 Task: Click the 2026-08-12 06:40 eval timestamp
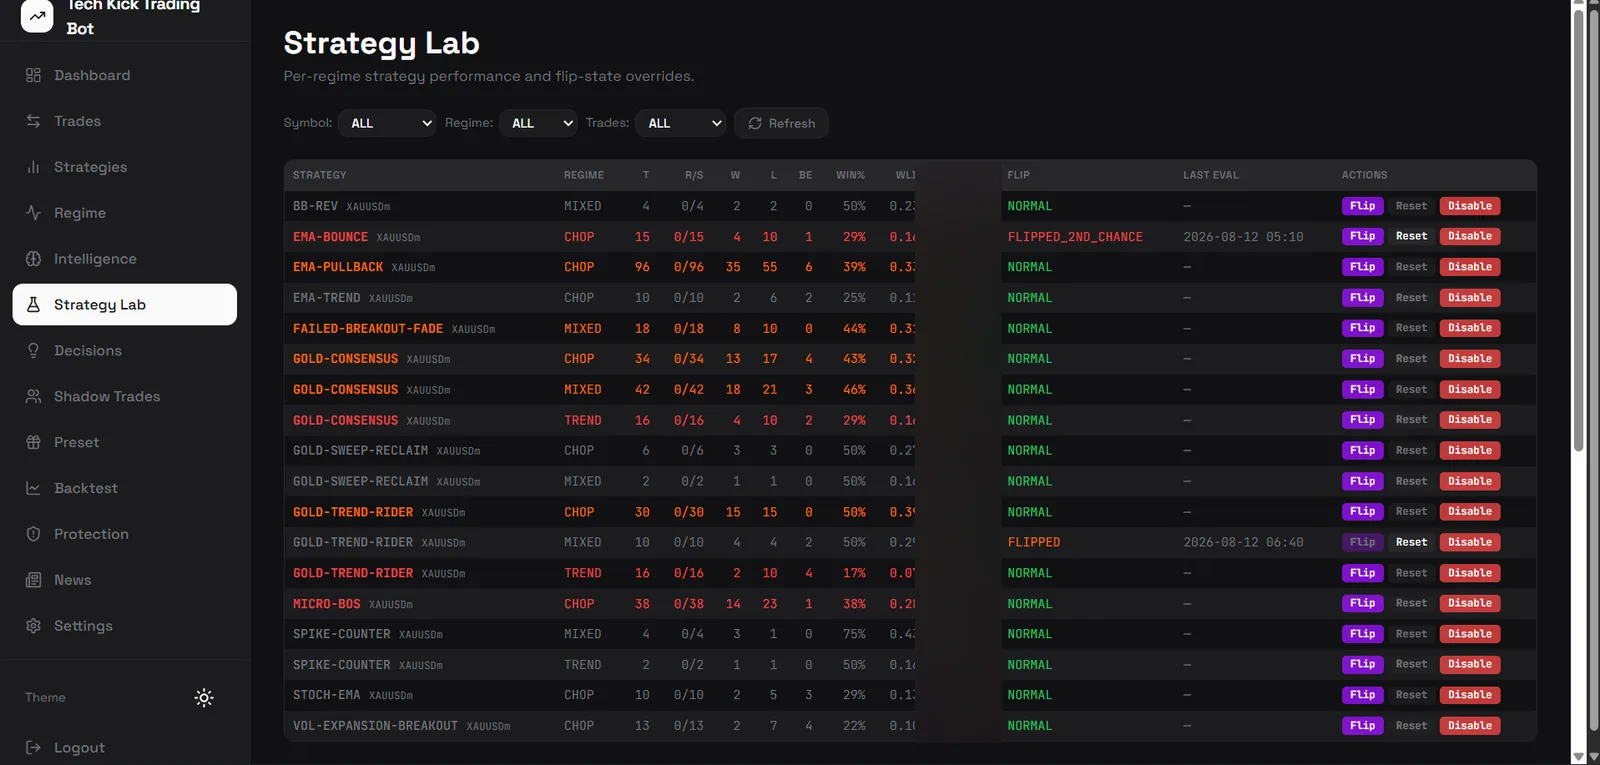[x=1243, y=542]
